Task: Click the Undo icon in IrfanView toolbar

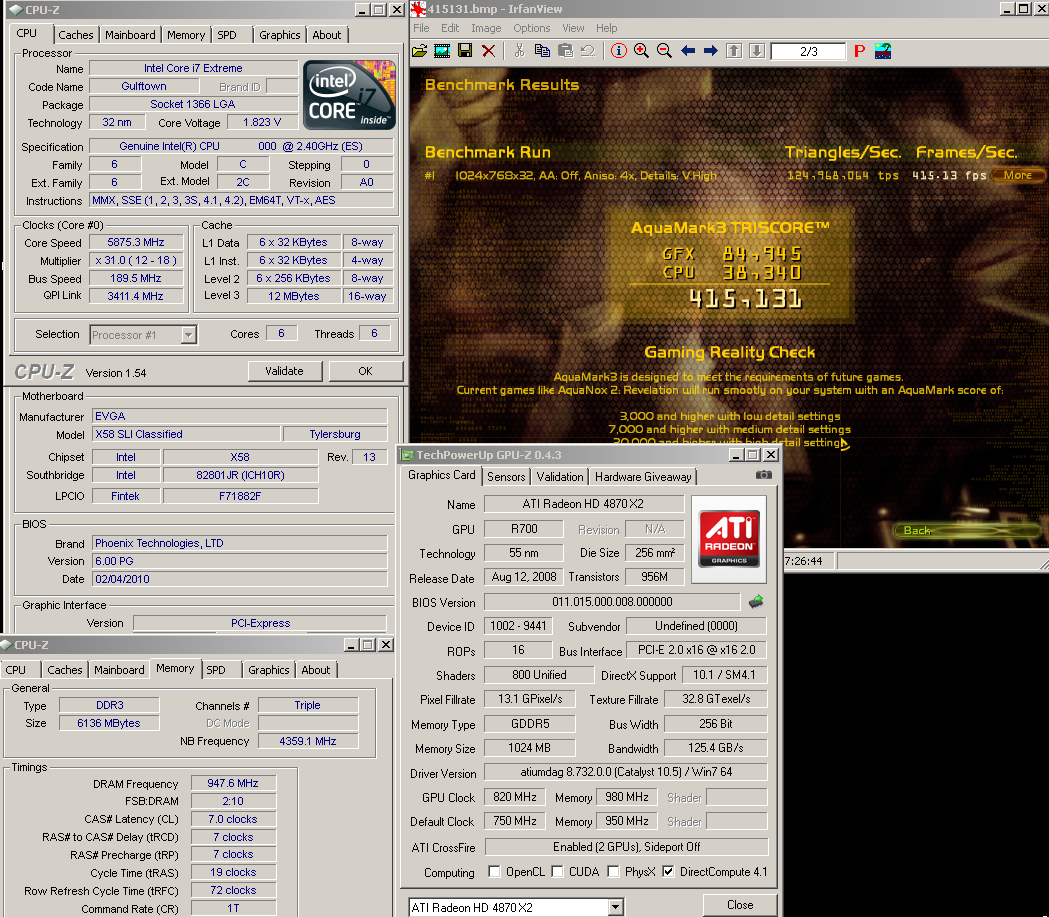Action: click(588, 51)
